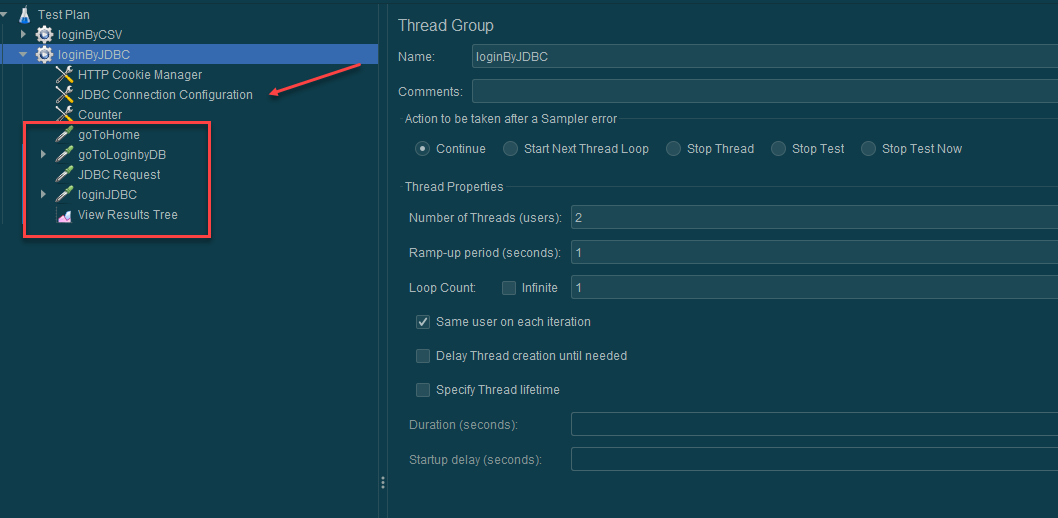Select the loginJDBC tree item

[107, 195]
